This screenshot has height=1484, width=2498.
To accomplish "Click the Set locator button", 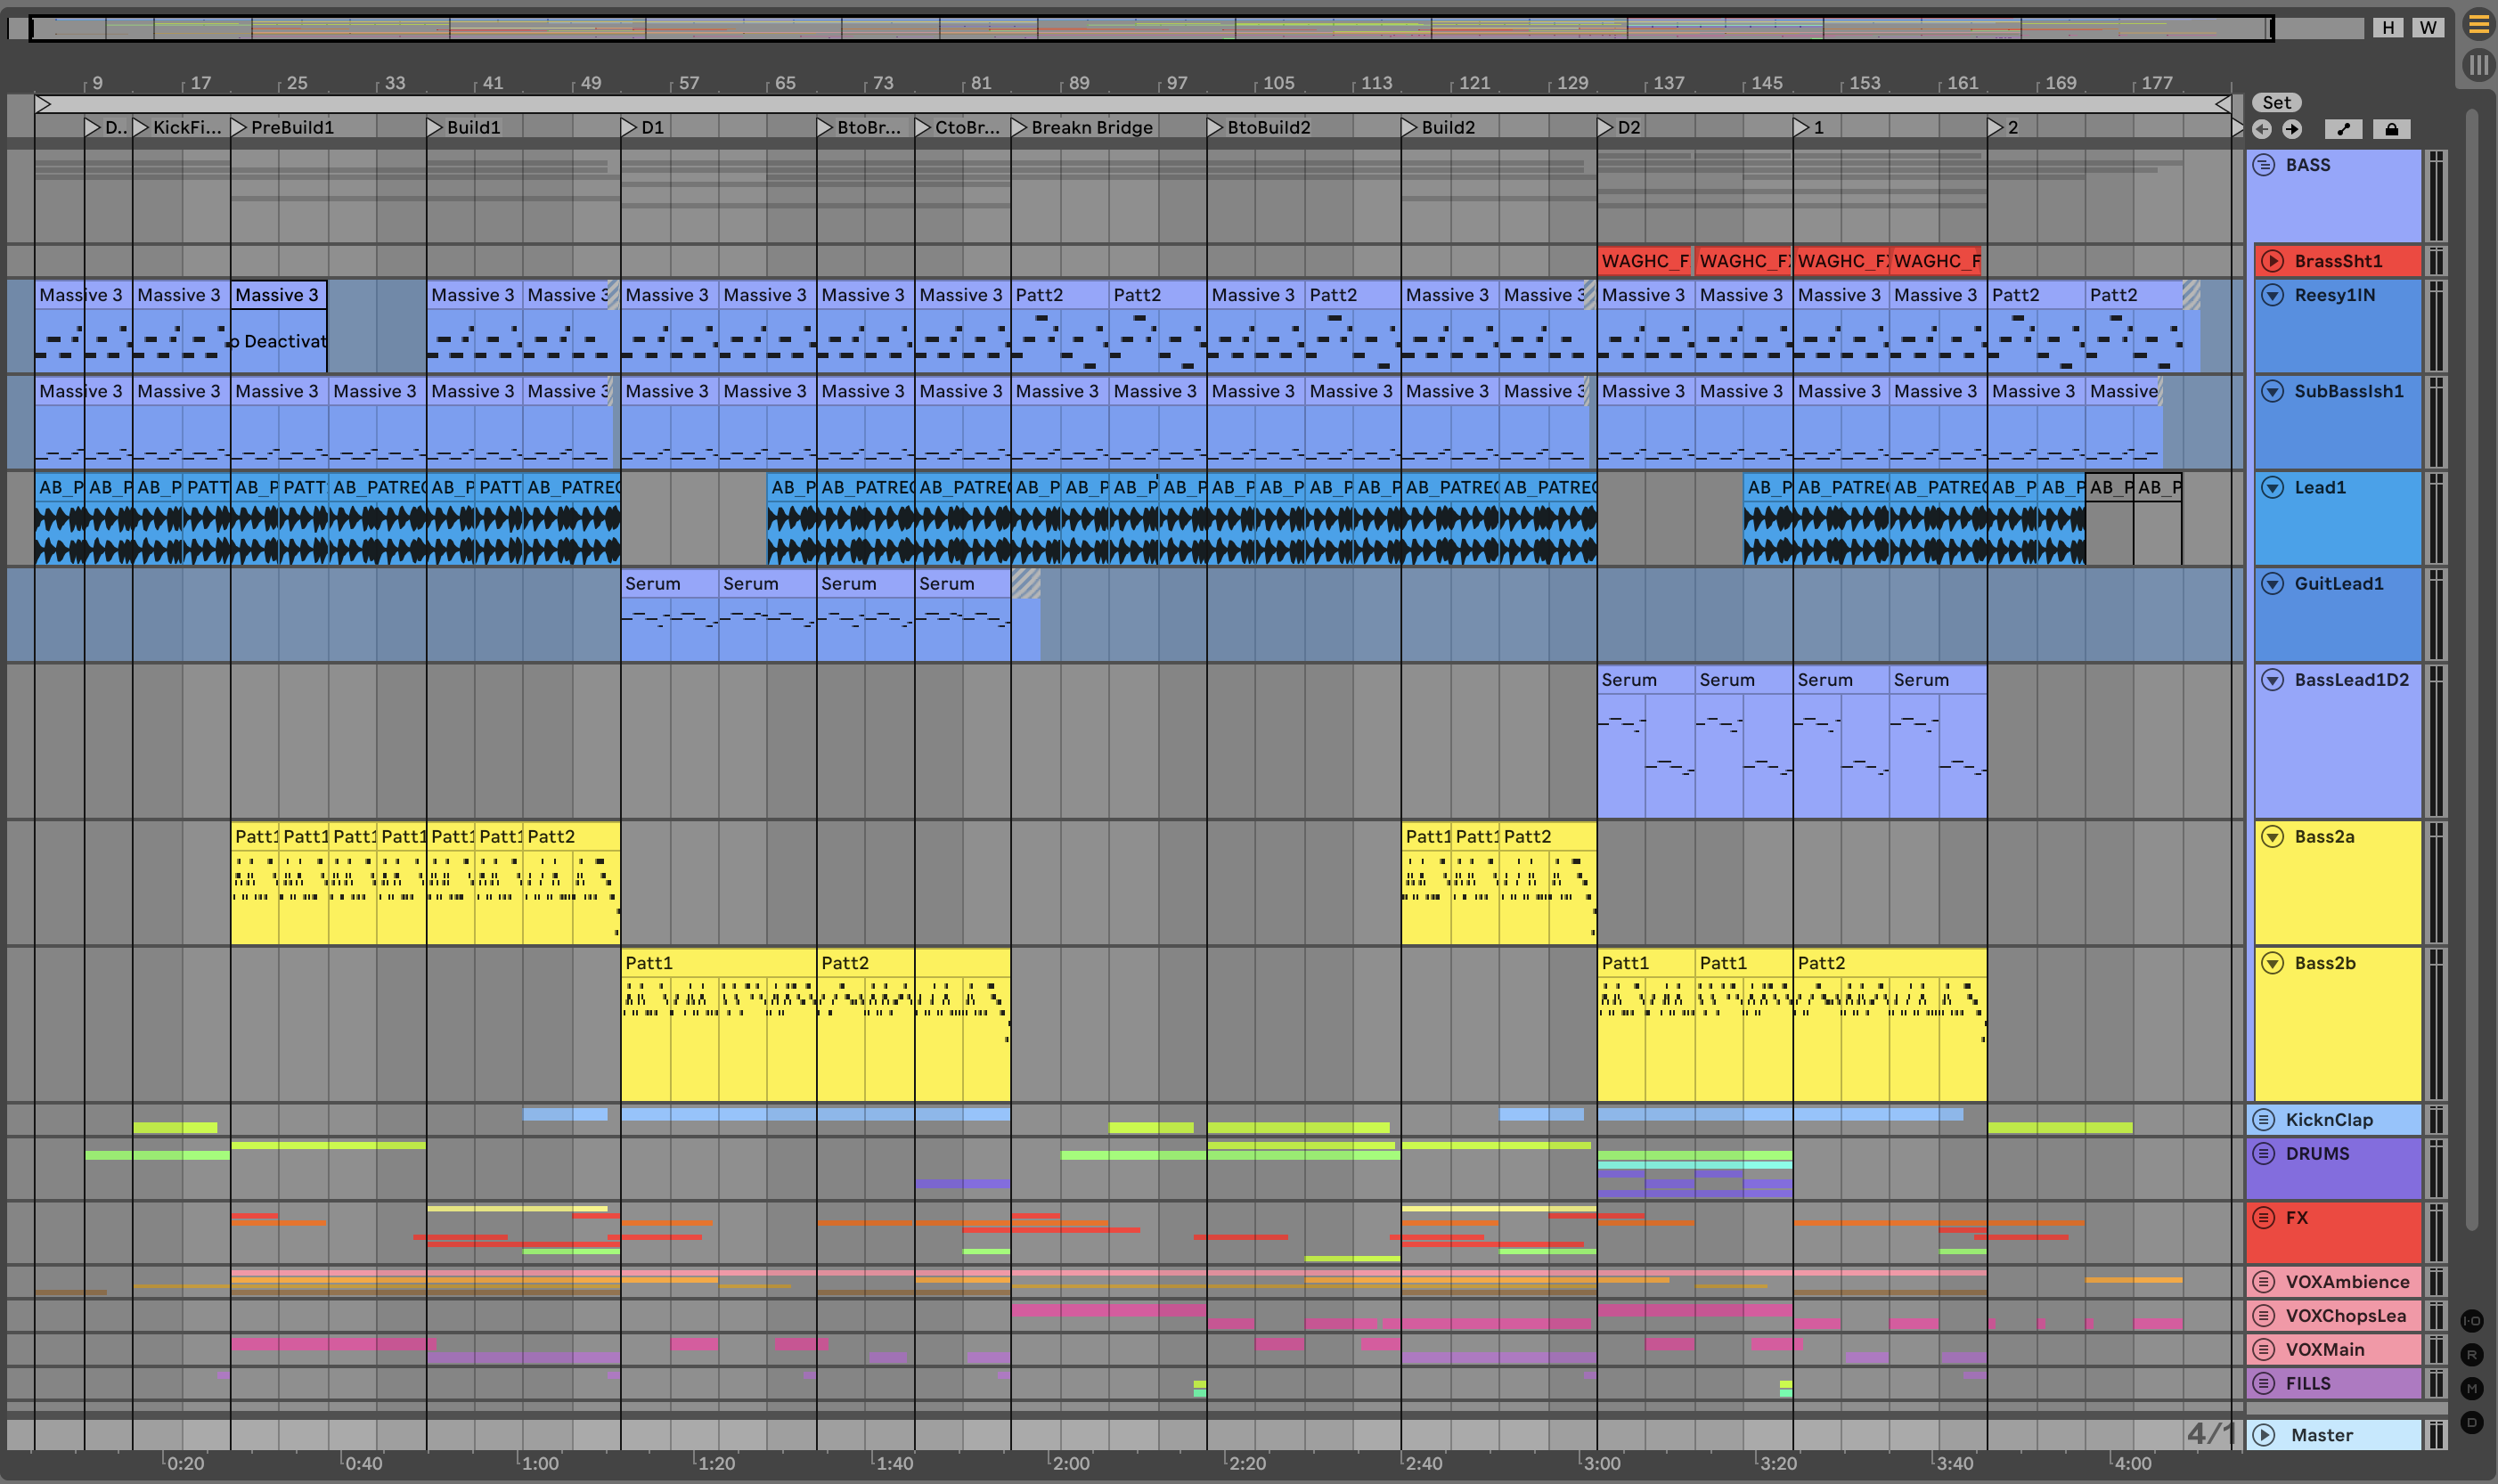I will (x=2276, y=102).
